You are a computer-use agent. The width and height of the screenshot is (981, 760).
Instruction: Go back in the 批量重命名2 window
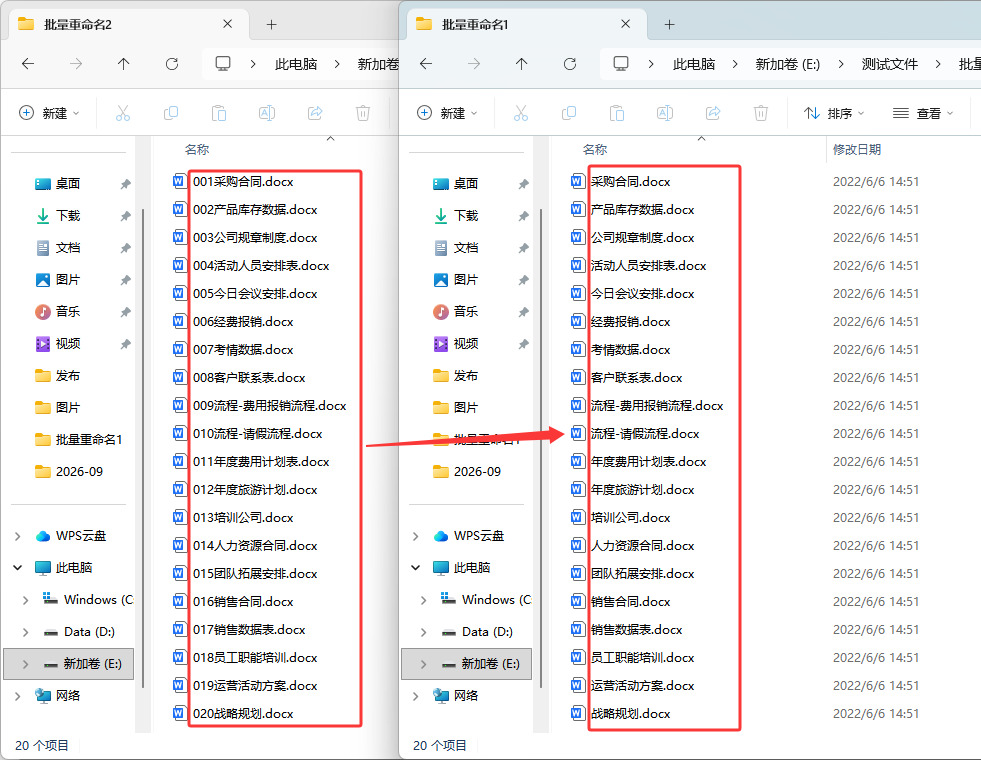(28, 64)
